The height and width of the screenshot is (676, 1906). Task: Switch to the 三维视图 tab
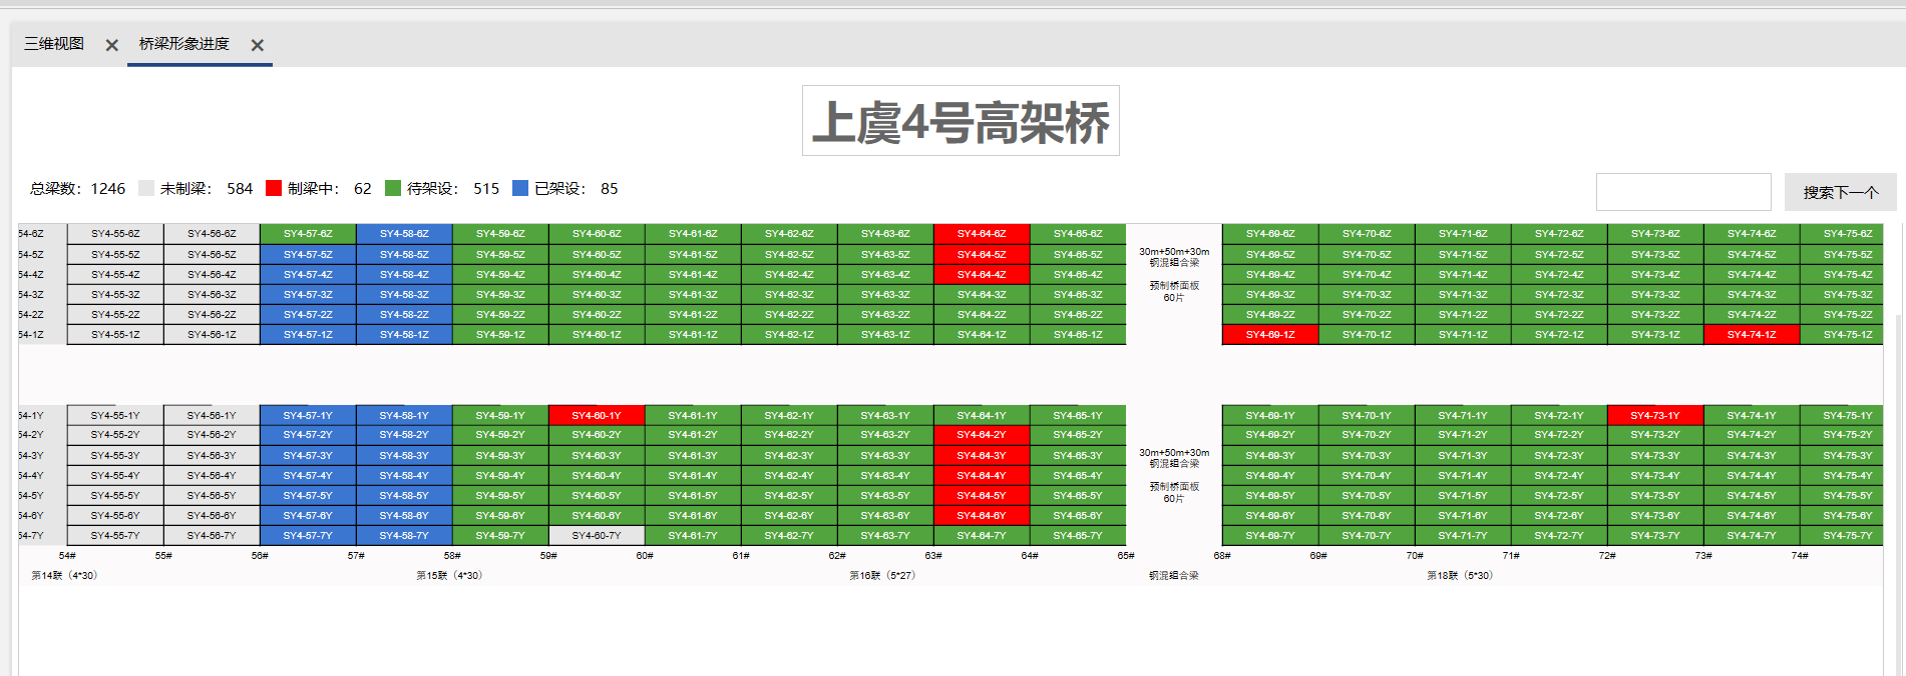[x=54, y=44]
